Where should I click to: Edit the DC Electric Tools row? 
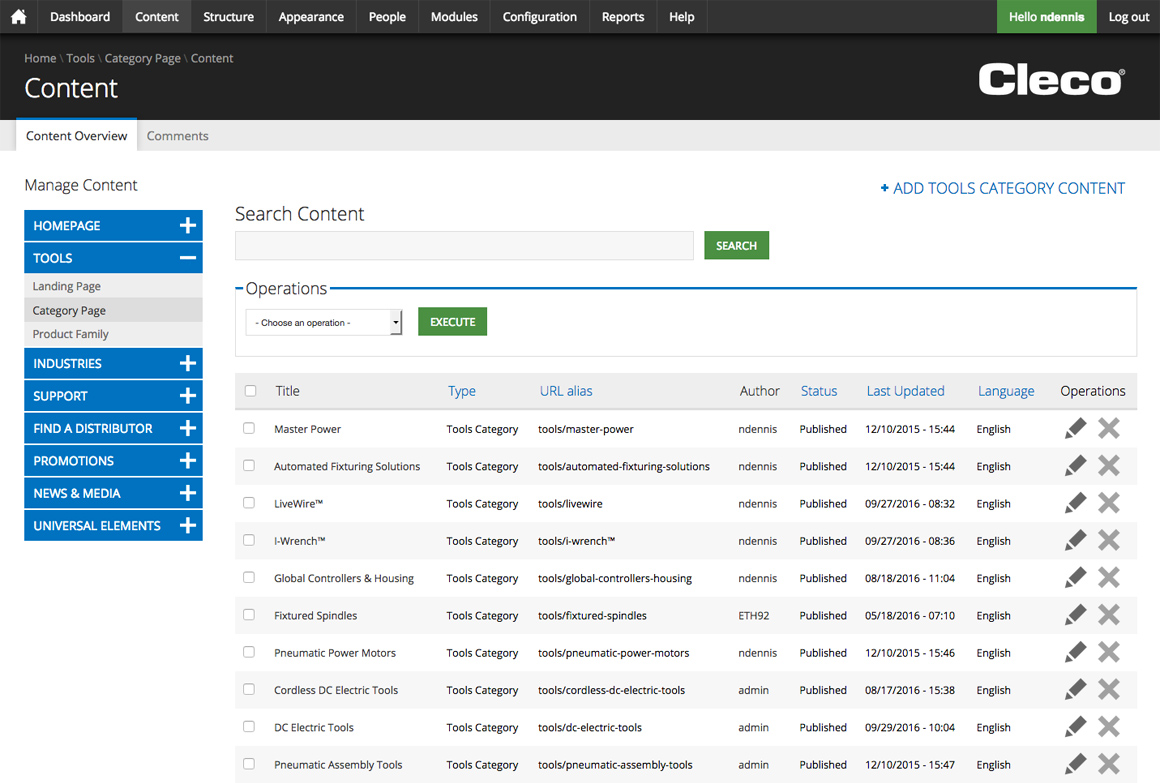1076,727
